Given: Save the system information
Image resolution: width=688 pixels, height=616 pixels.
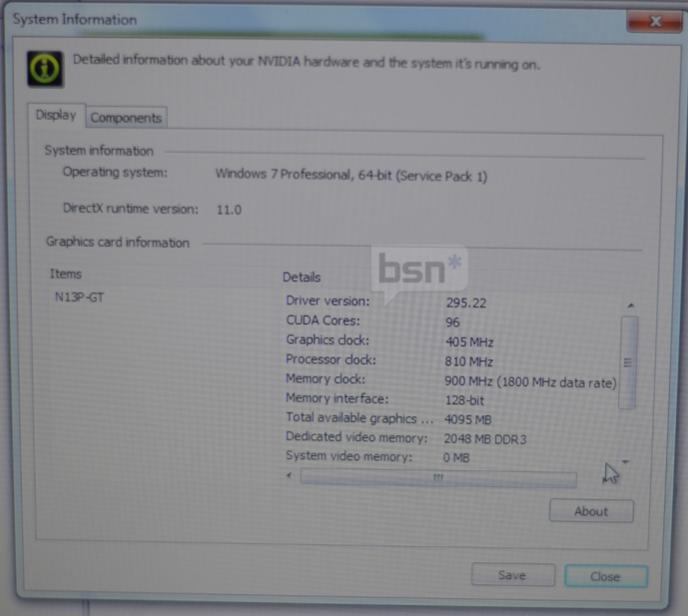Looking at the screenshot, I should pos(512,575).
